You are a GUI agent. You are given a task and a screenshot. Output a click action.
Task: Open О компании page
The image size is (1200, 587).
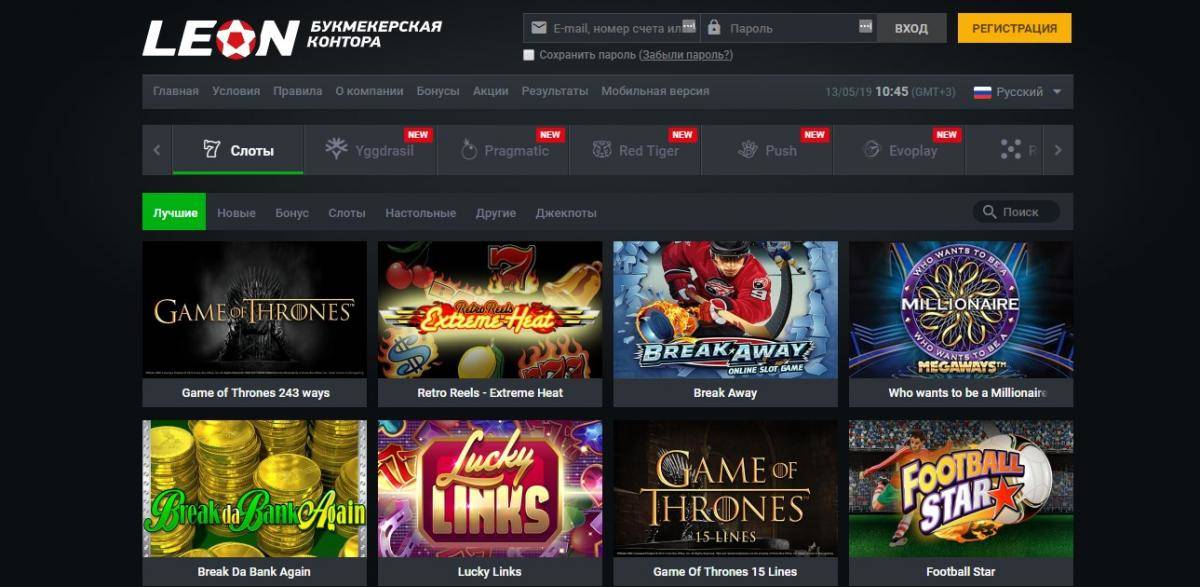(x=369, y=91)
